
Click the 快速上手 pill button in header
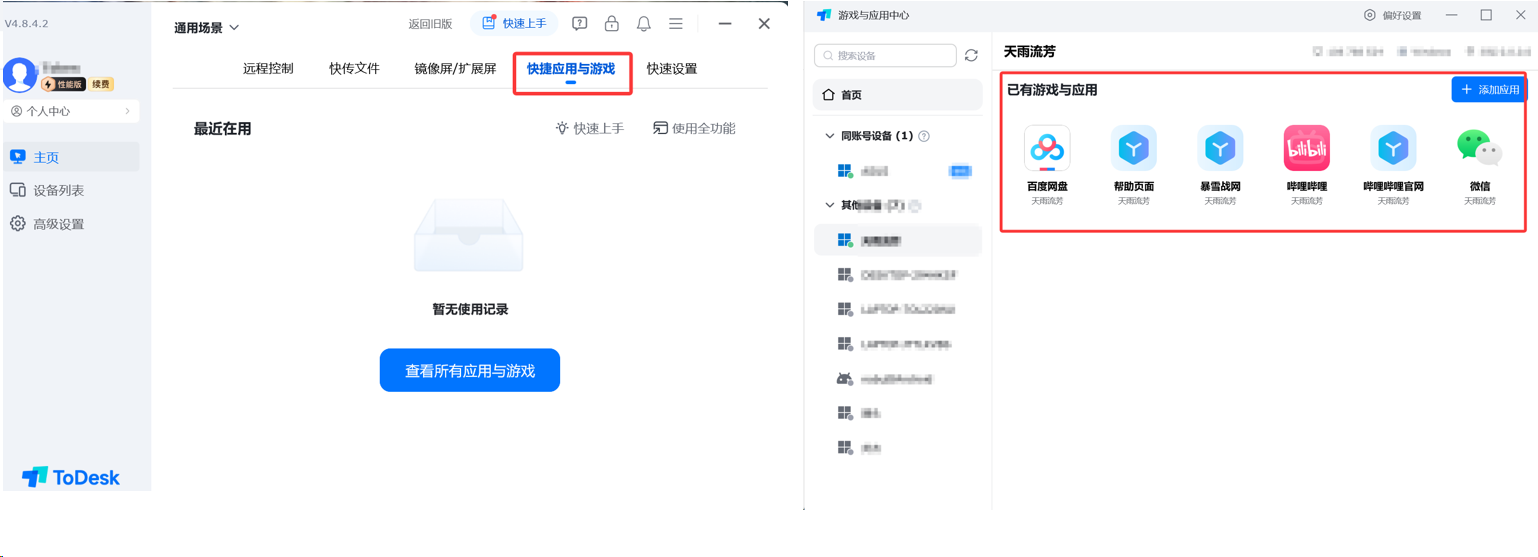(514, 23)
